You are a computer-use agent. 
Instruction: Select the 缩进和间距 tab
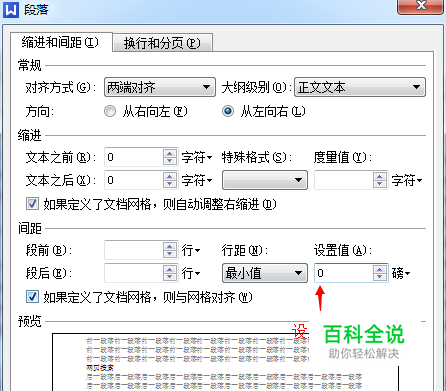61,42
